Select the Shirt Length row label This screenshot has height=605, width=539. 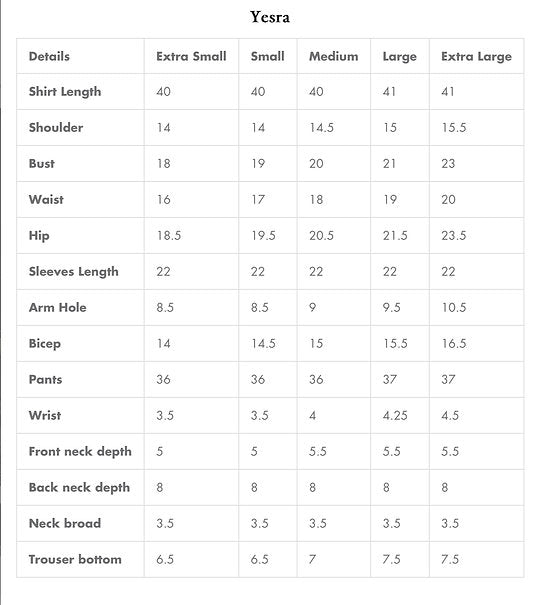pyautogui.click(x=65, y=92)
